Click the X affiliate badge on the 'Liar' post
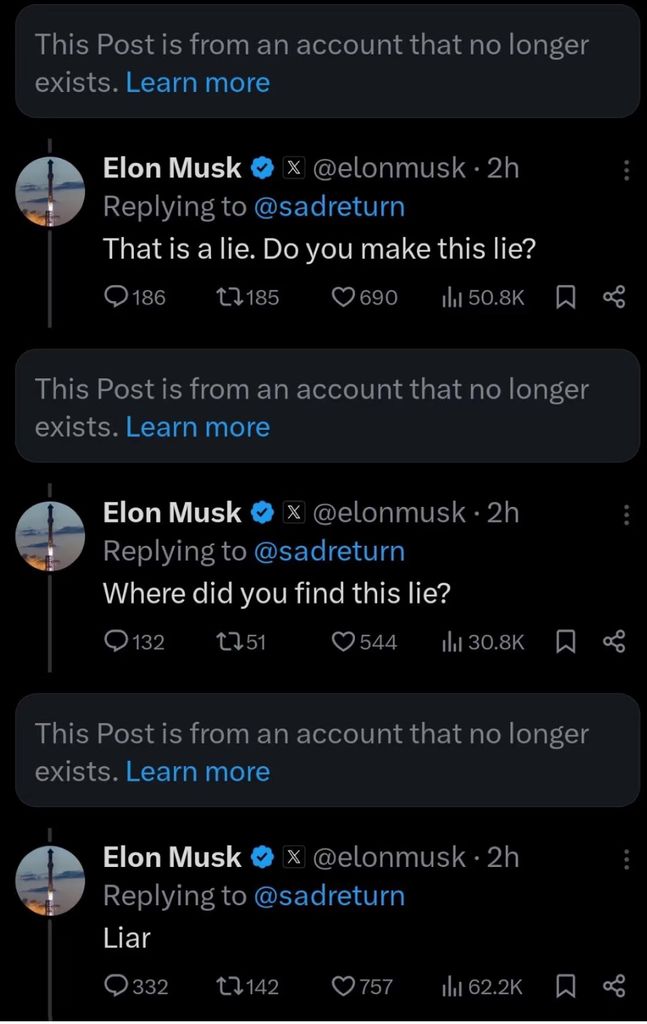The height and width of the screenshot is (1024, 647). click(x=294, y=858)
